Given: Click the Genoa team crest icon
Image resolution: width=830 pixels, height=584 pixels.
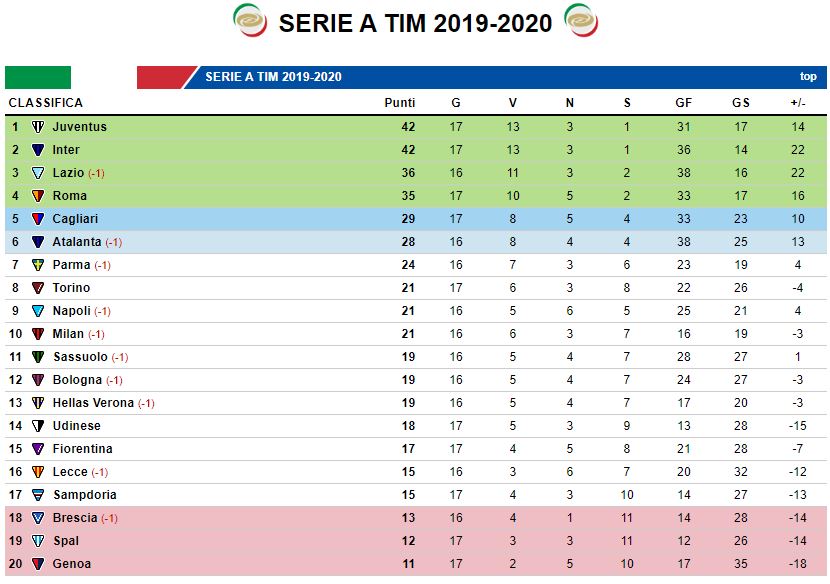Looking at the screenshot, I should pyautogui.click(x=38, y=564).
